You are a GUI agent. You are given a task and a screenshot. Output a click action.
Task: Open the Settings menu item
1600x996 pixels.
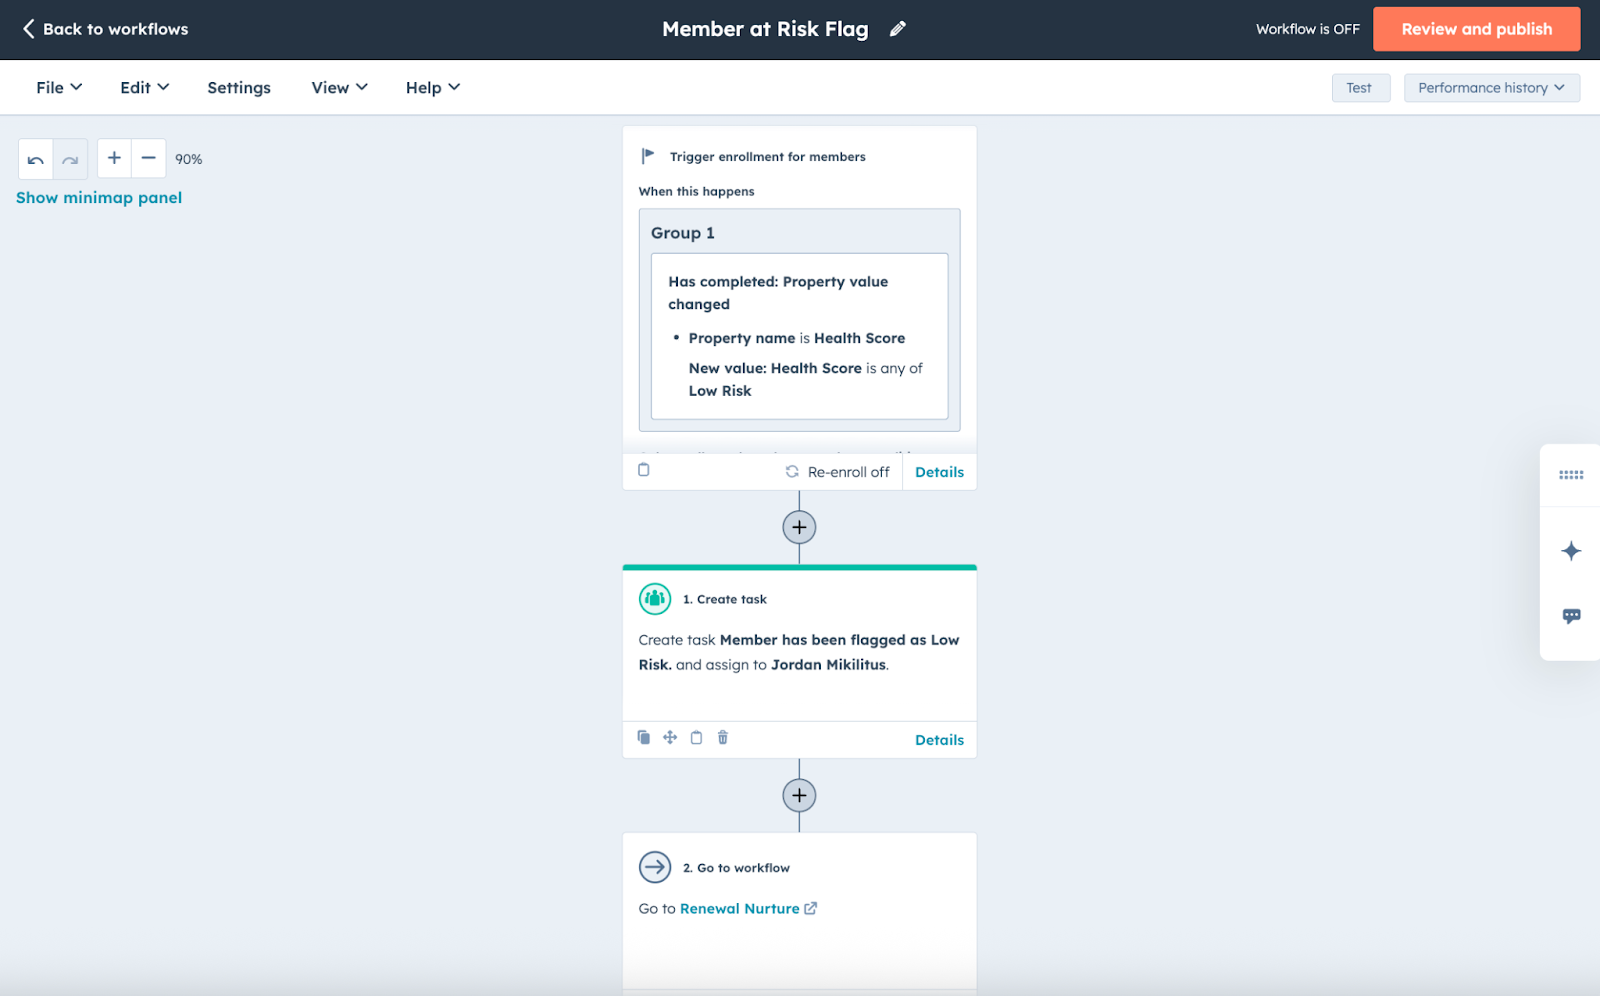[239, 88]
